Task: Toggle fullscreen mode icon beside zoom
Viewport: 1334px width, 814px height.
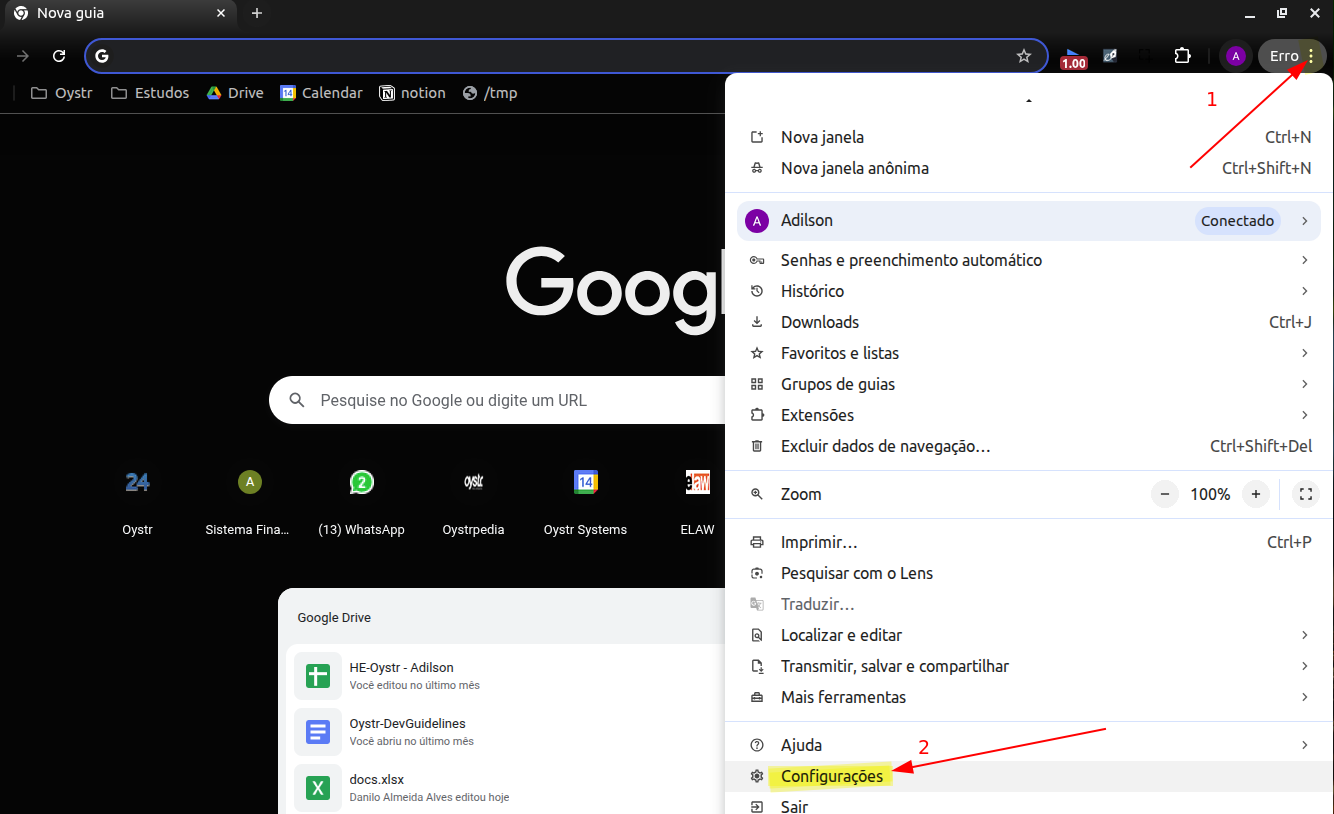Action: tap(1305, 494)
